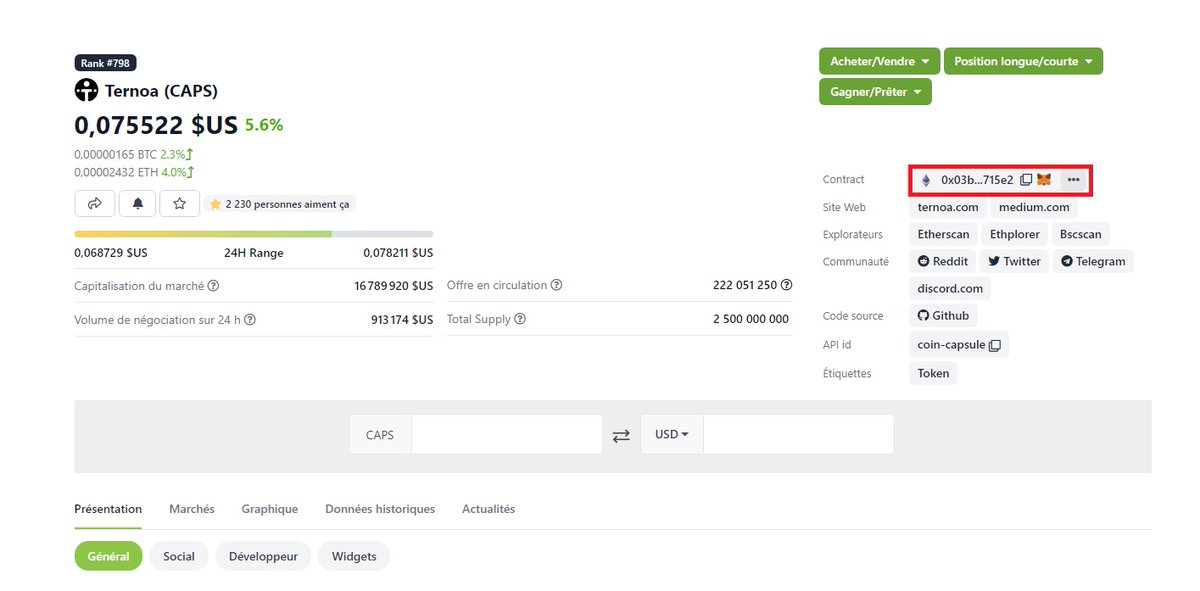Select the Widgets pill
The width and height of the screenshot is (1200, 591).
pyautogui.click(x=354, y=556)
